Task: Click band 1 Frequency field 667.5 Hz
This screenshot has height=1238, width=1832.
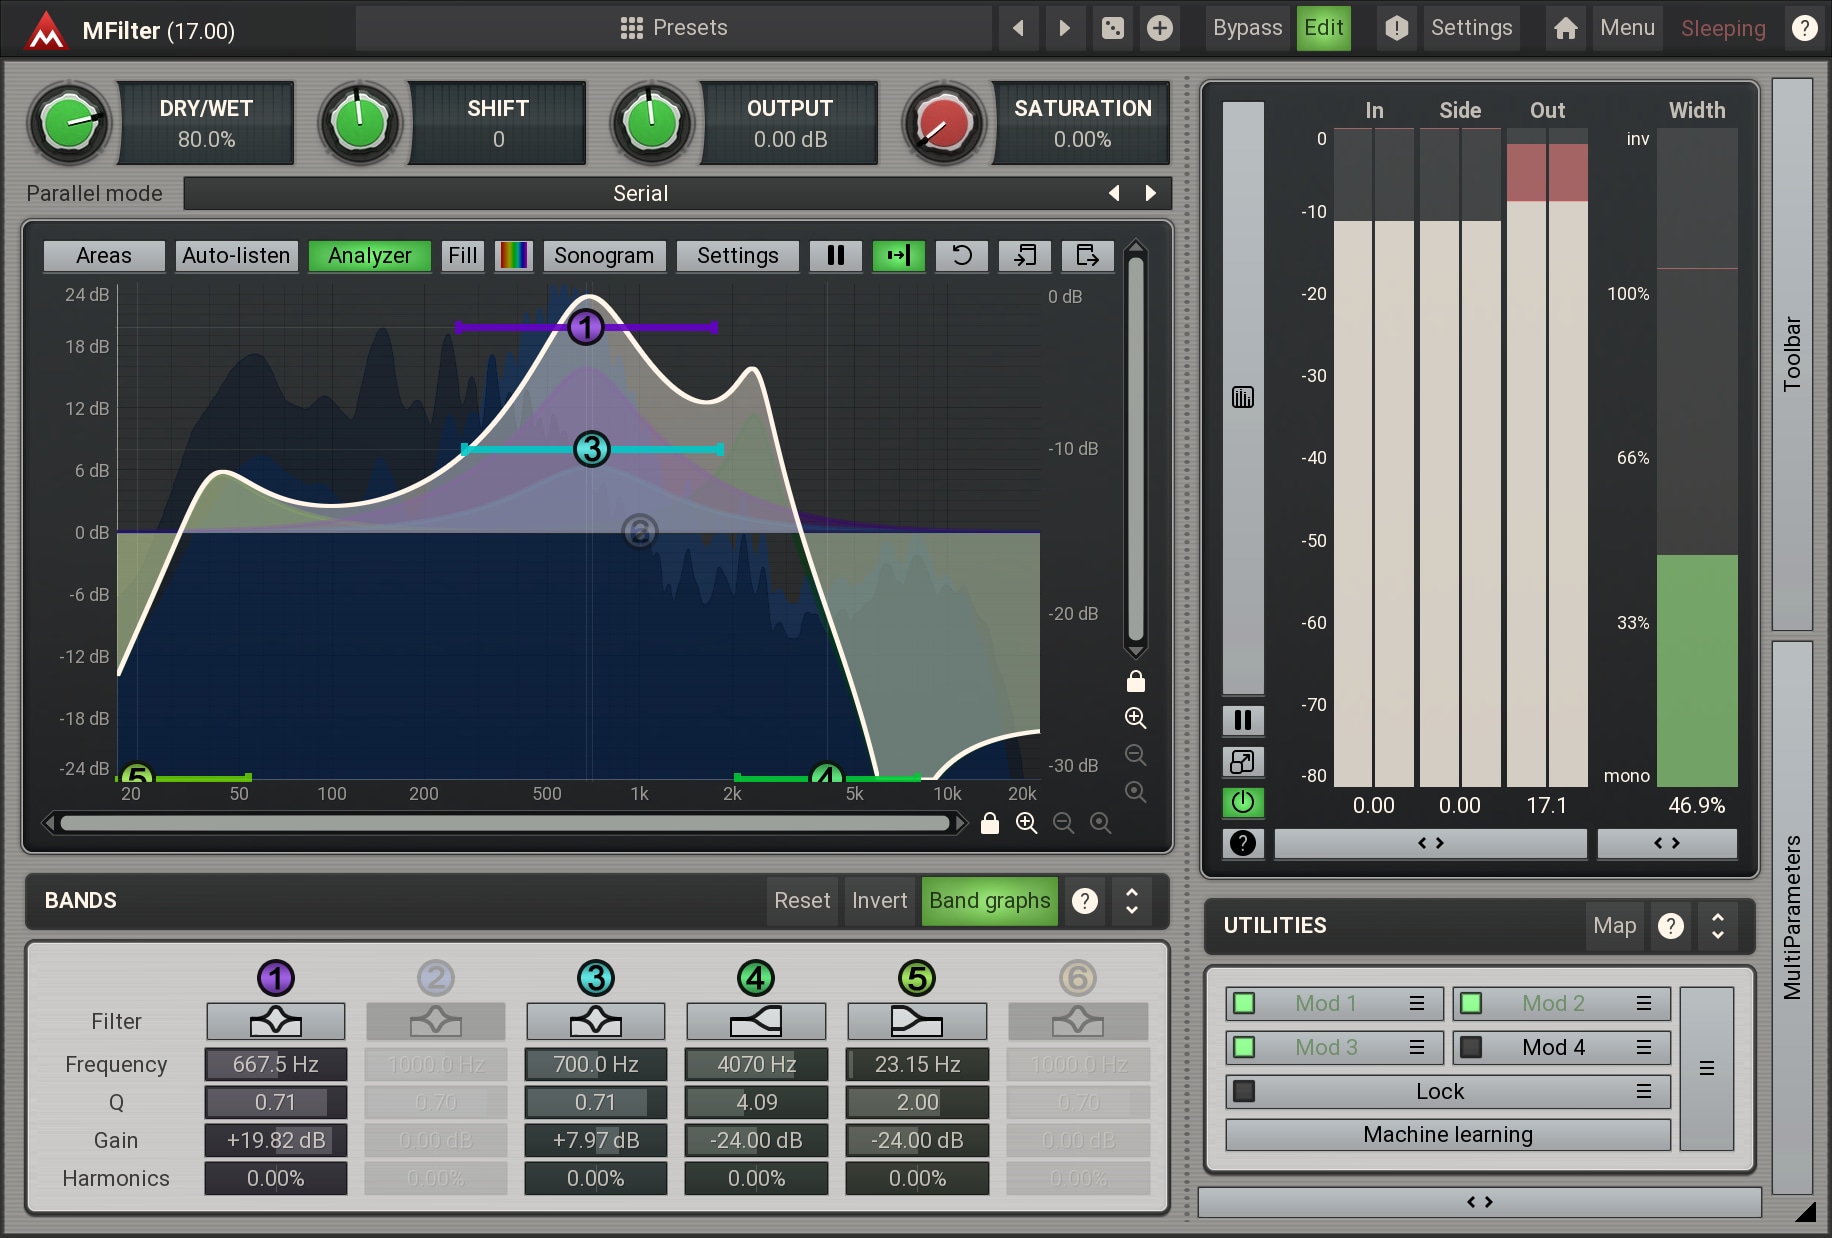Action: click(x=276, y=1064)
